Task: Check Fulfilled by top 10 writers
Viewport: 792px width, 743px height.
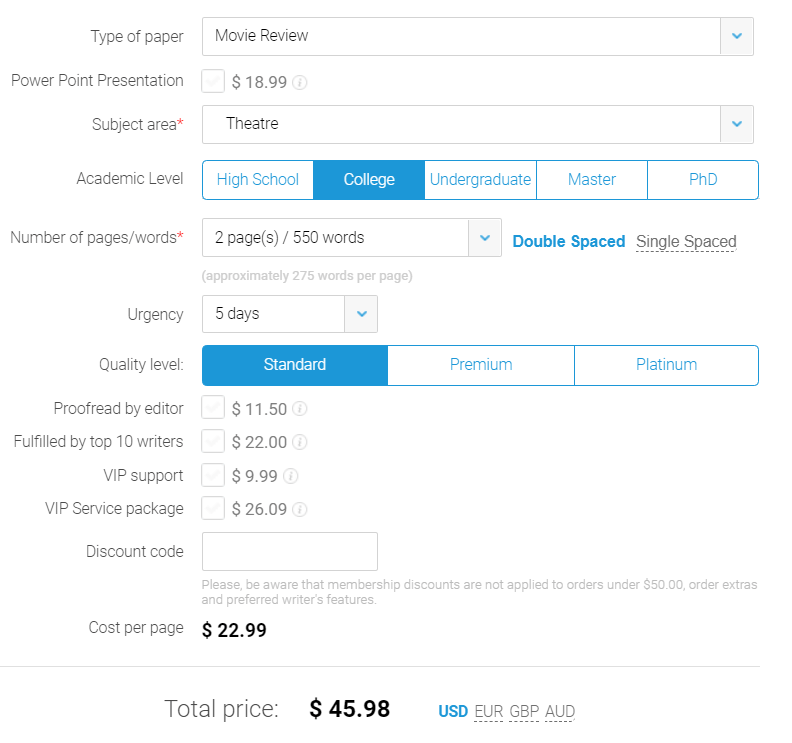Action: pos(213,441)
